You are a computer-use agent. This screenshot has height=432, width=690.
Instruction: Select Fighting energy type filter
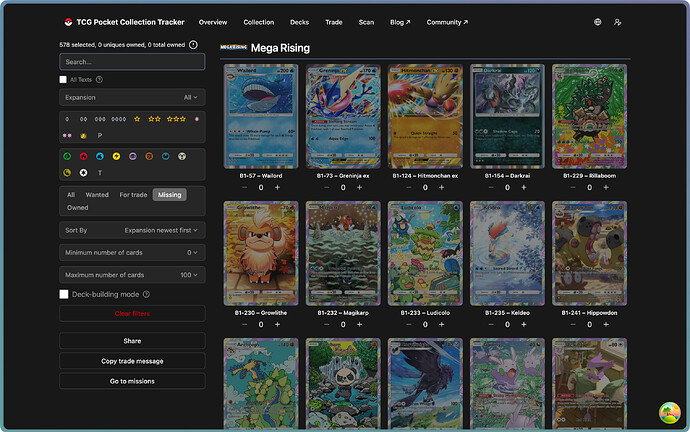point(149,156)
